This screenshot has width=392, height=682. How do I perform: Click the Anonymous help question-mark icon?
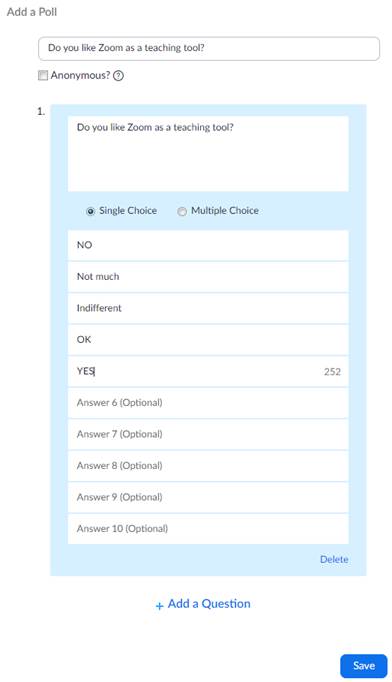(118, 76)
